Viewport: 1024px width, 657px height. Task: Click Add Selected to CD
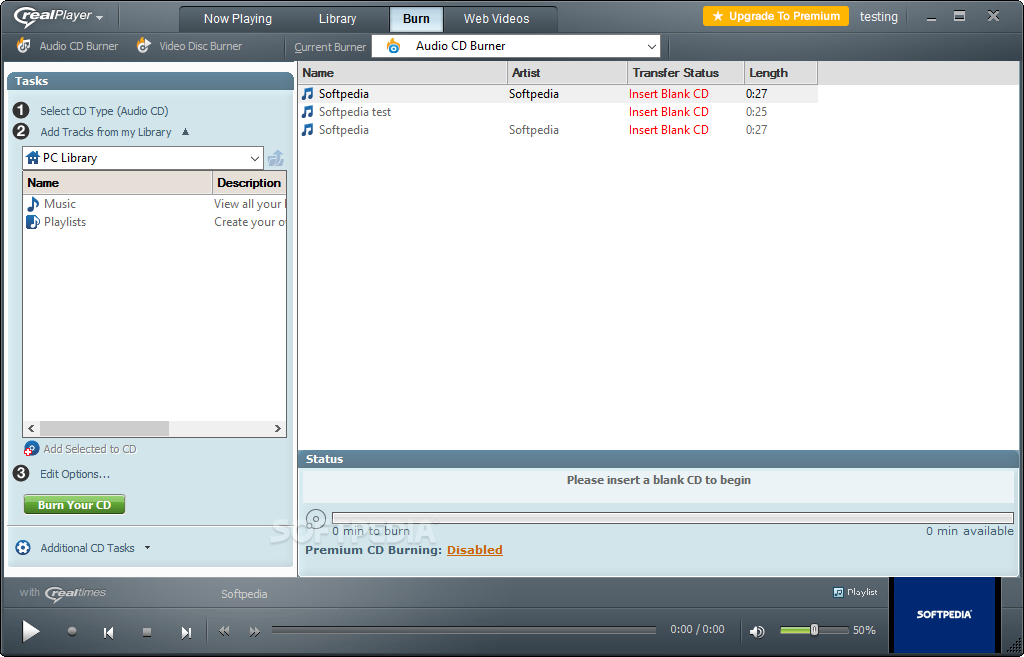click(80, 449)
